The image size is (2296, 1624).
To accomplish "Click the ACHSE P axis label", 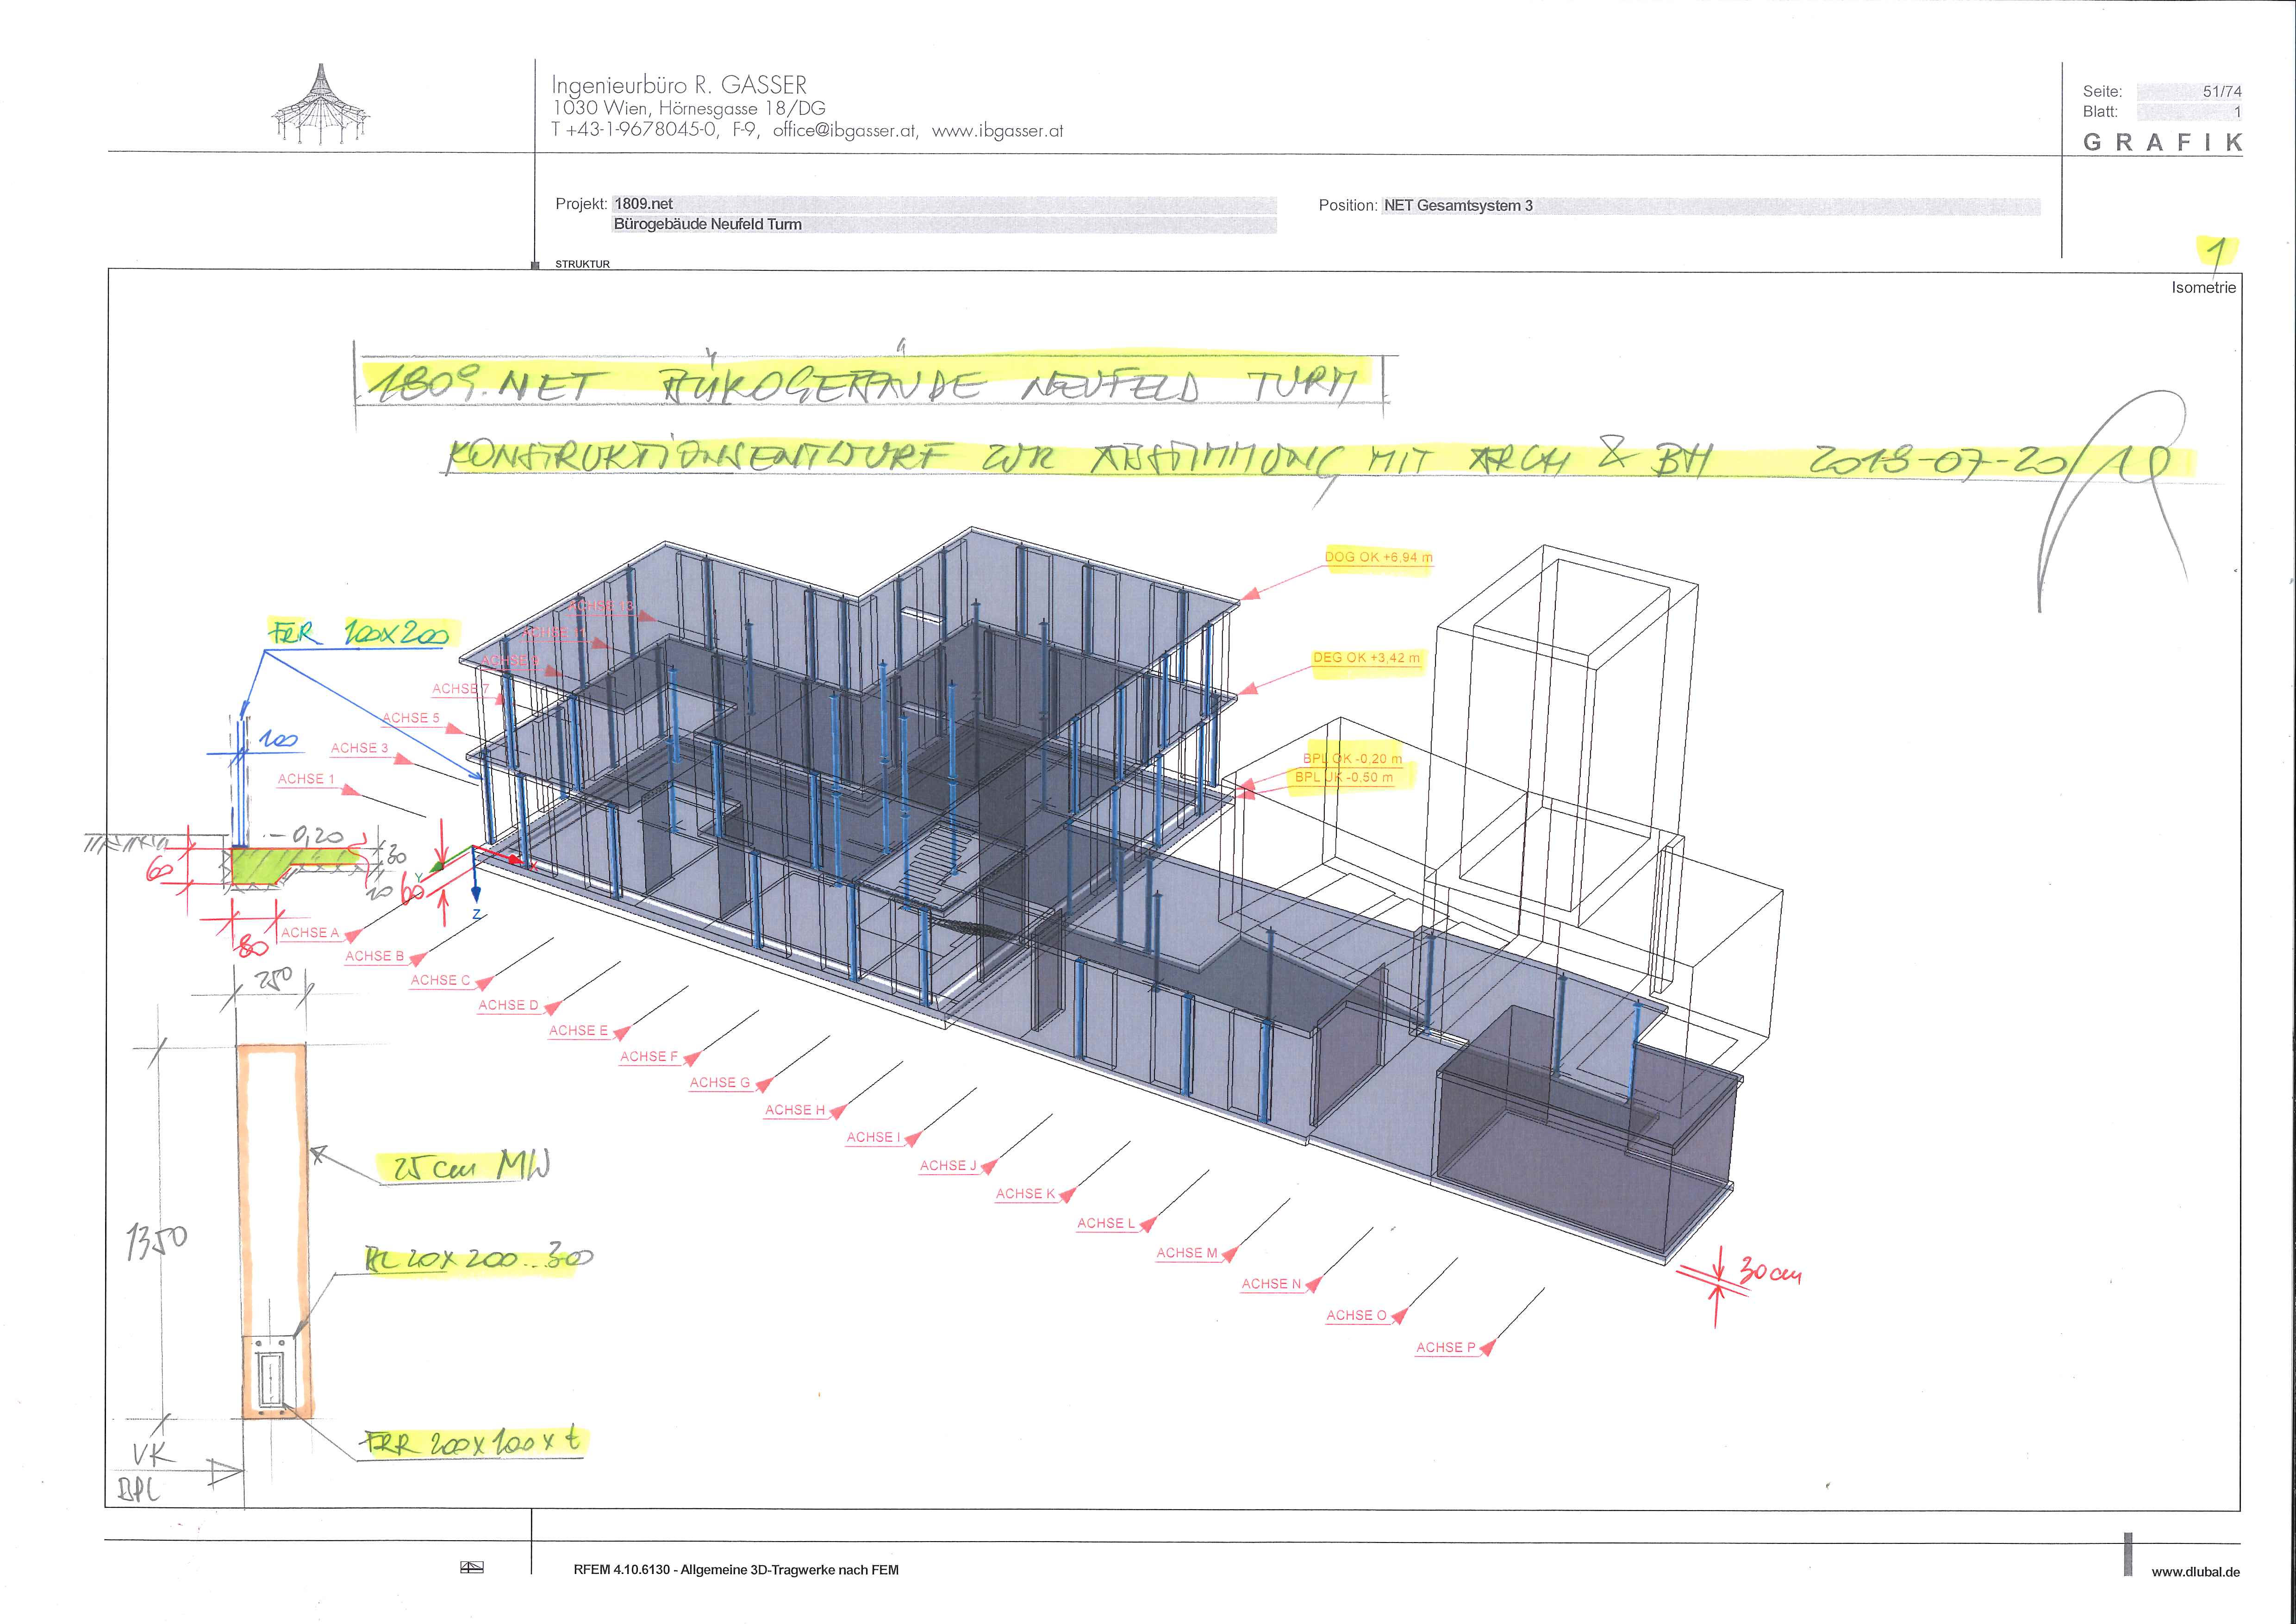I will [1446, 1348].
